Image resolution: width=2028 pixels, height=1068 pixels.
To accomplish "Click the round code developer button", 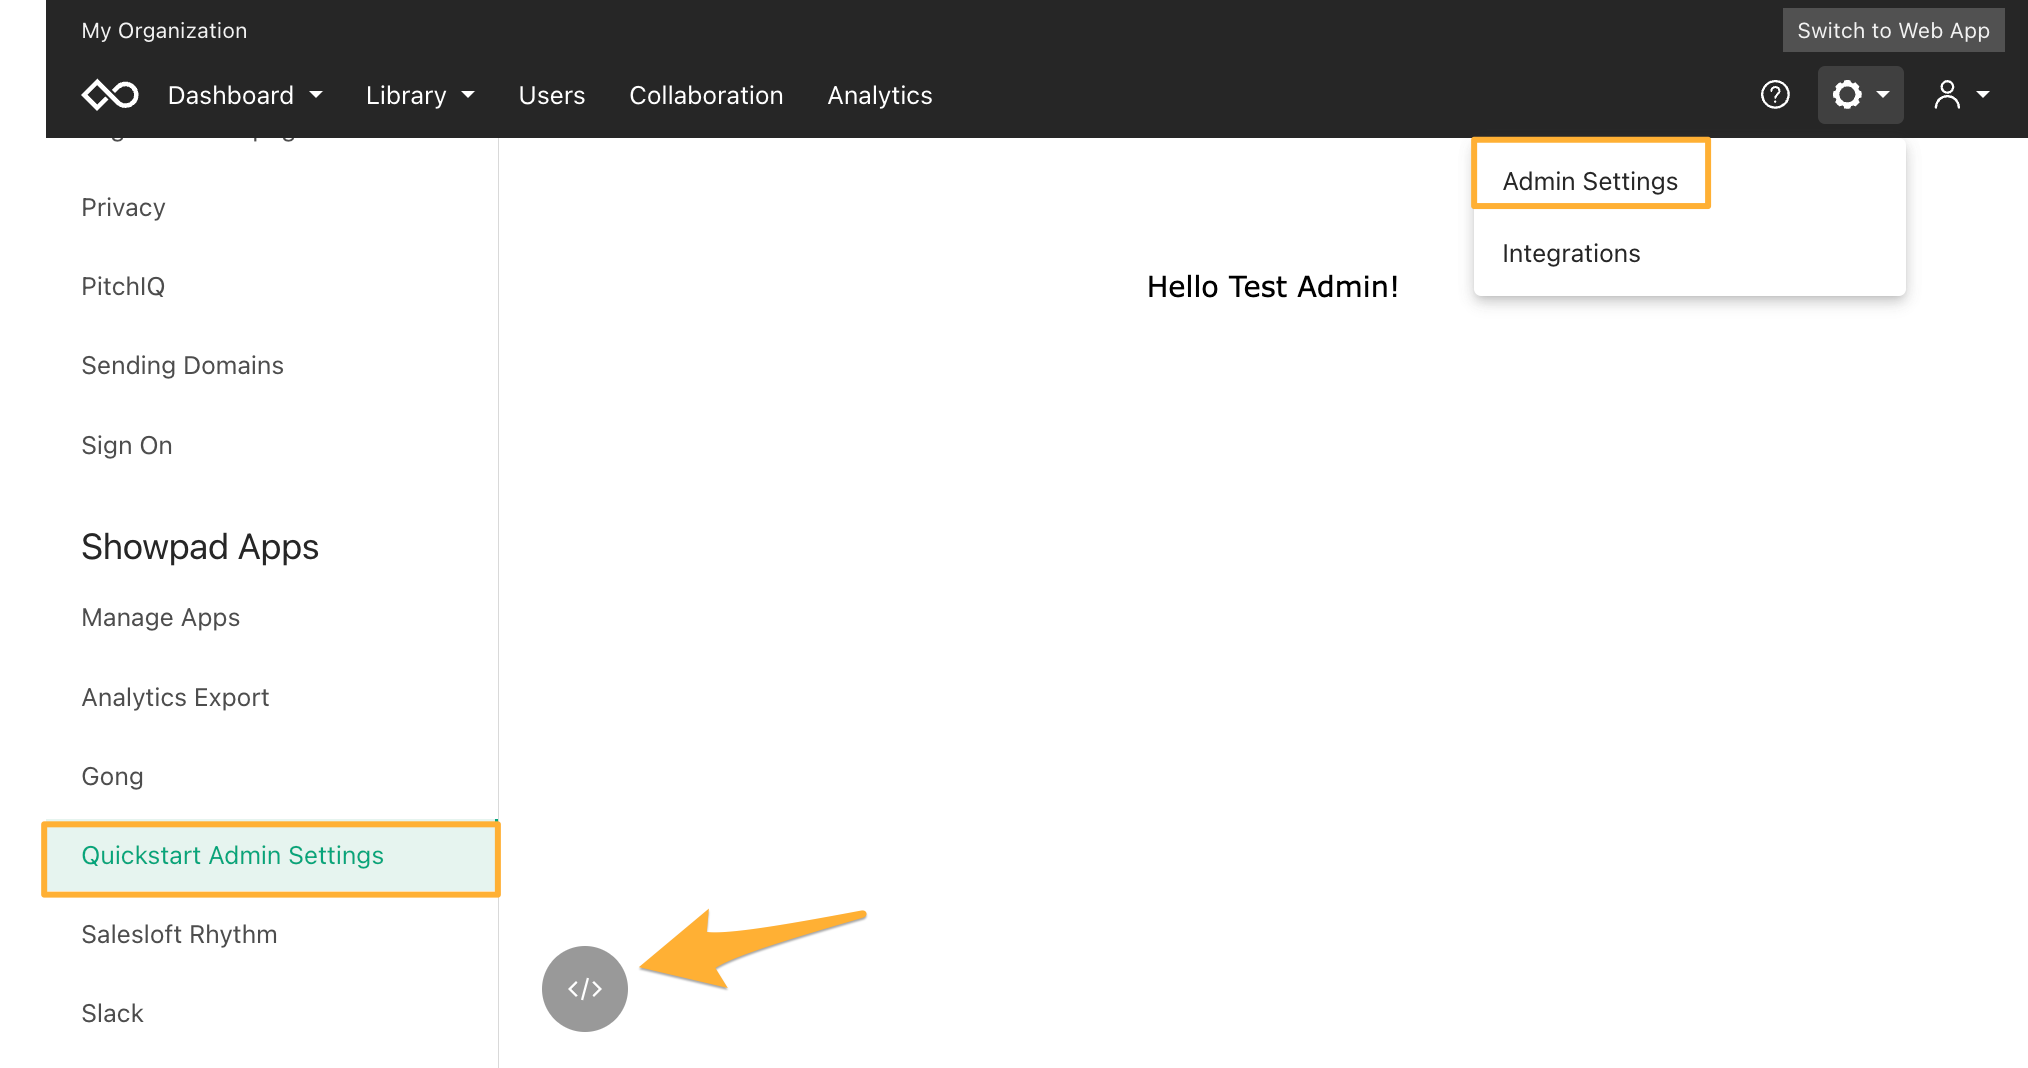I will [585, 989].
